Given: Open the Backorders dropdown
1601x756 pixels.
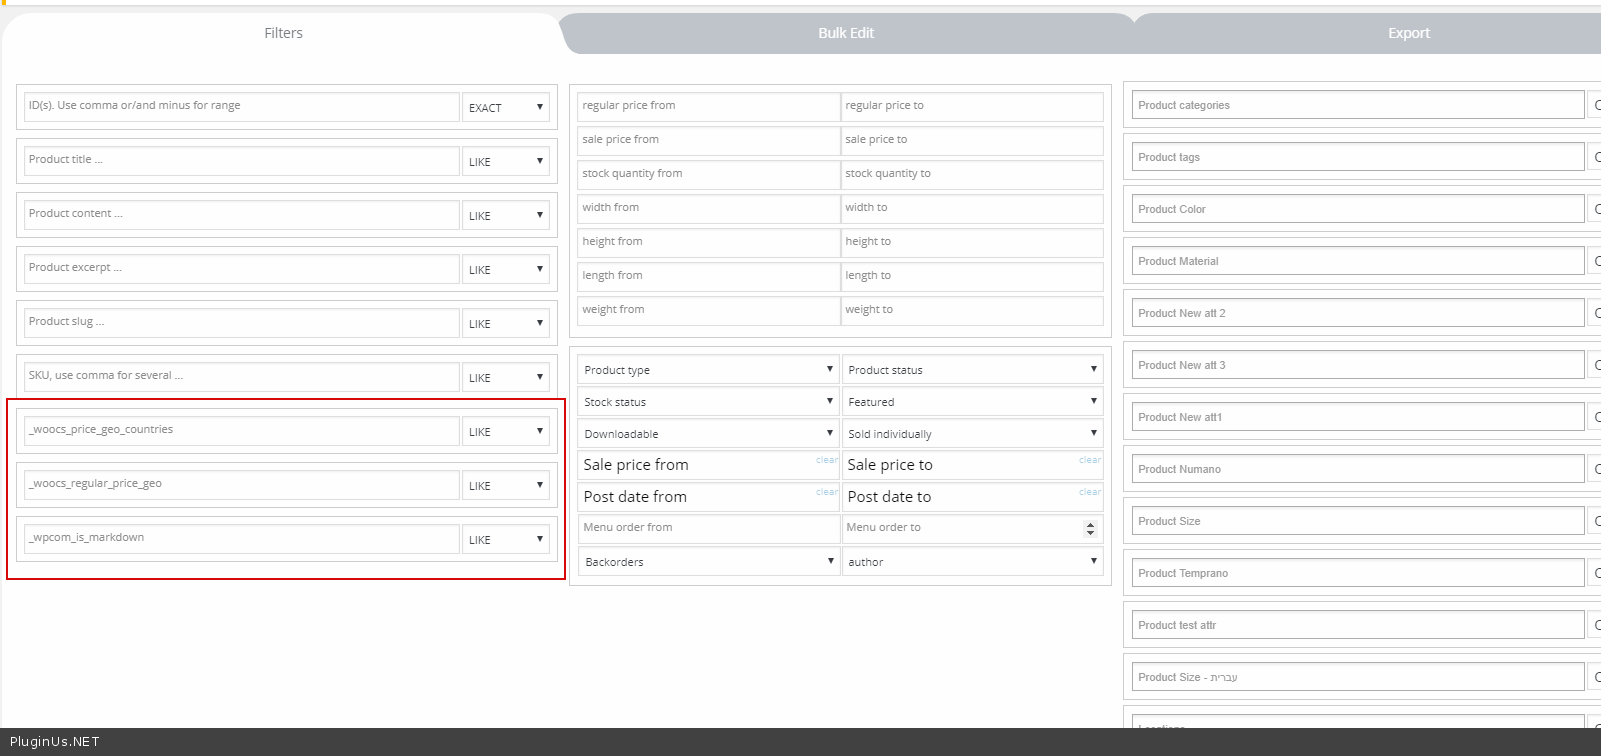Looking at the screenshot, I should (708, 562).
